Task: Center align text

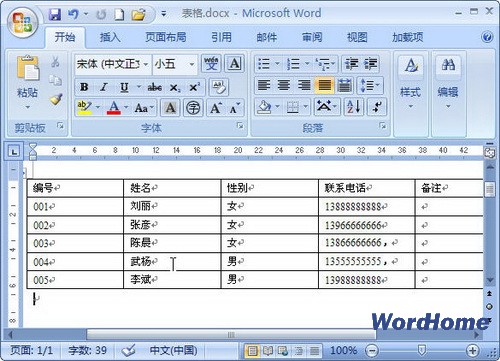Action: pos(284,85)
